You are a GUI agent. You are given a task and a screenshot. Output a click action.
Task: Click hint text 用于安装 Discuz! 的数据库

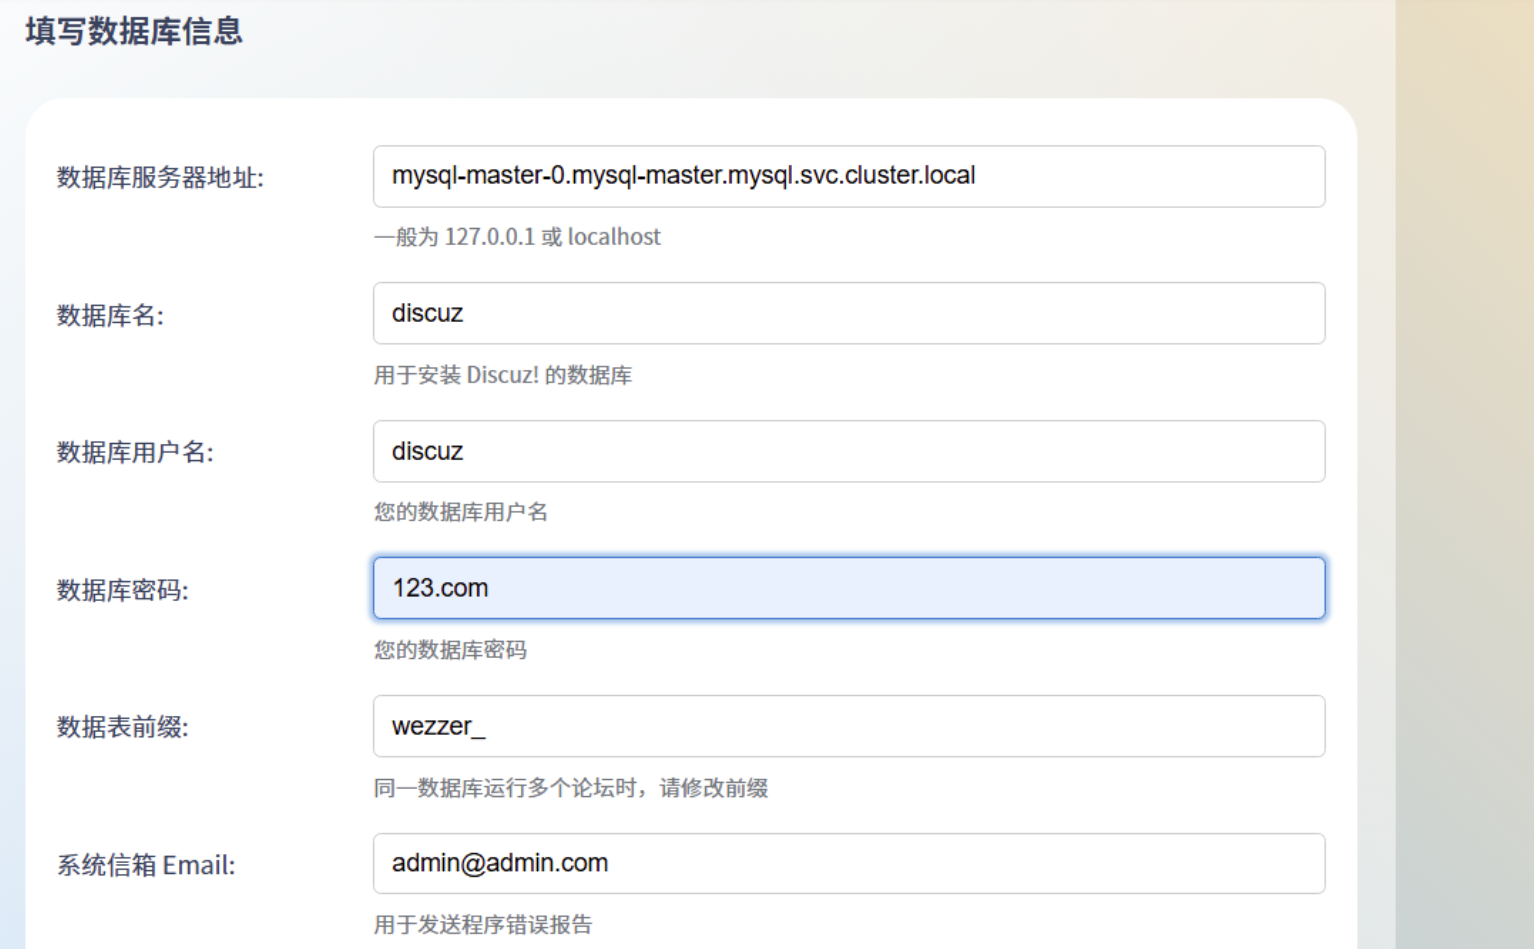tap(503, 375)
